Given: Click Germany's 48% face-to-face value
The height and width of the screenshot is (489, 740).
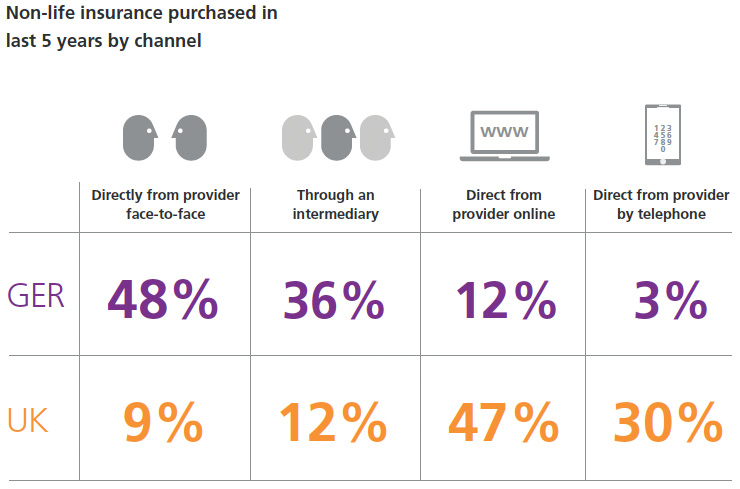Looking at the screenshot, I should point(163,297).
